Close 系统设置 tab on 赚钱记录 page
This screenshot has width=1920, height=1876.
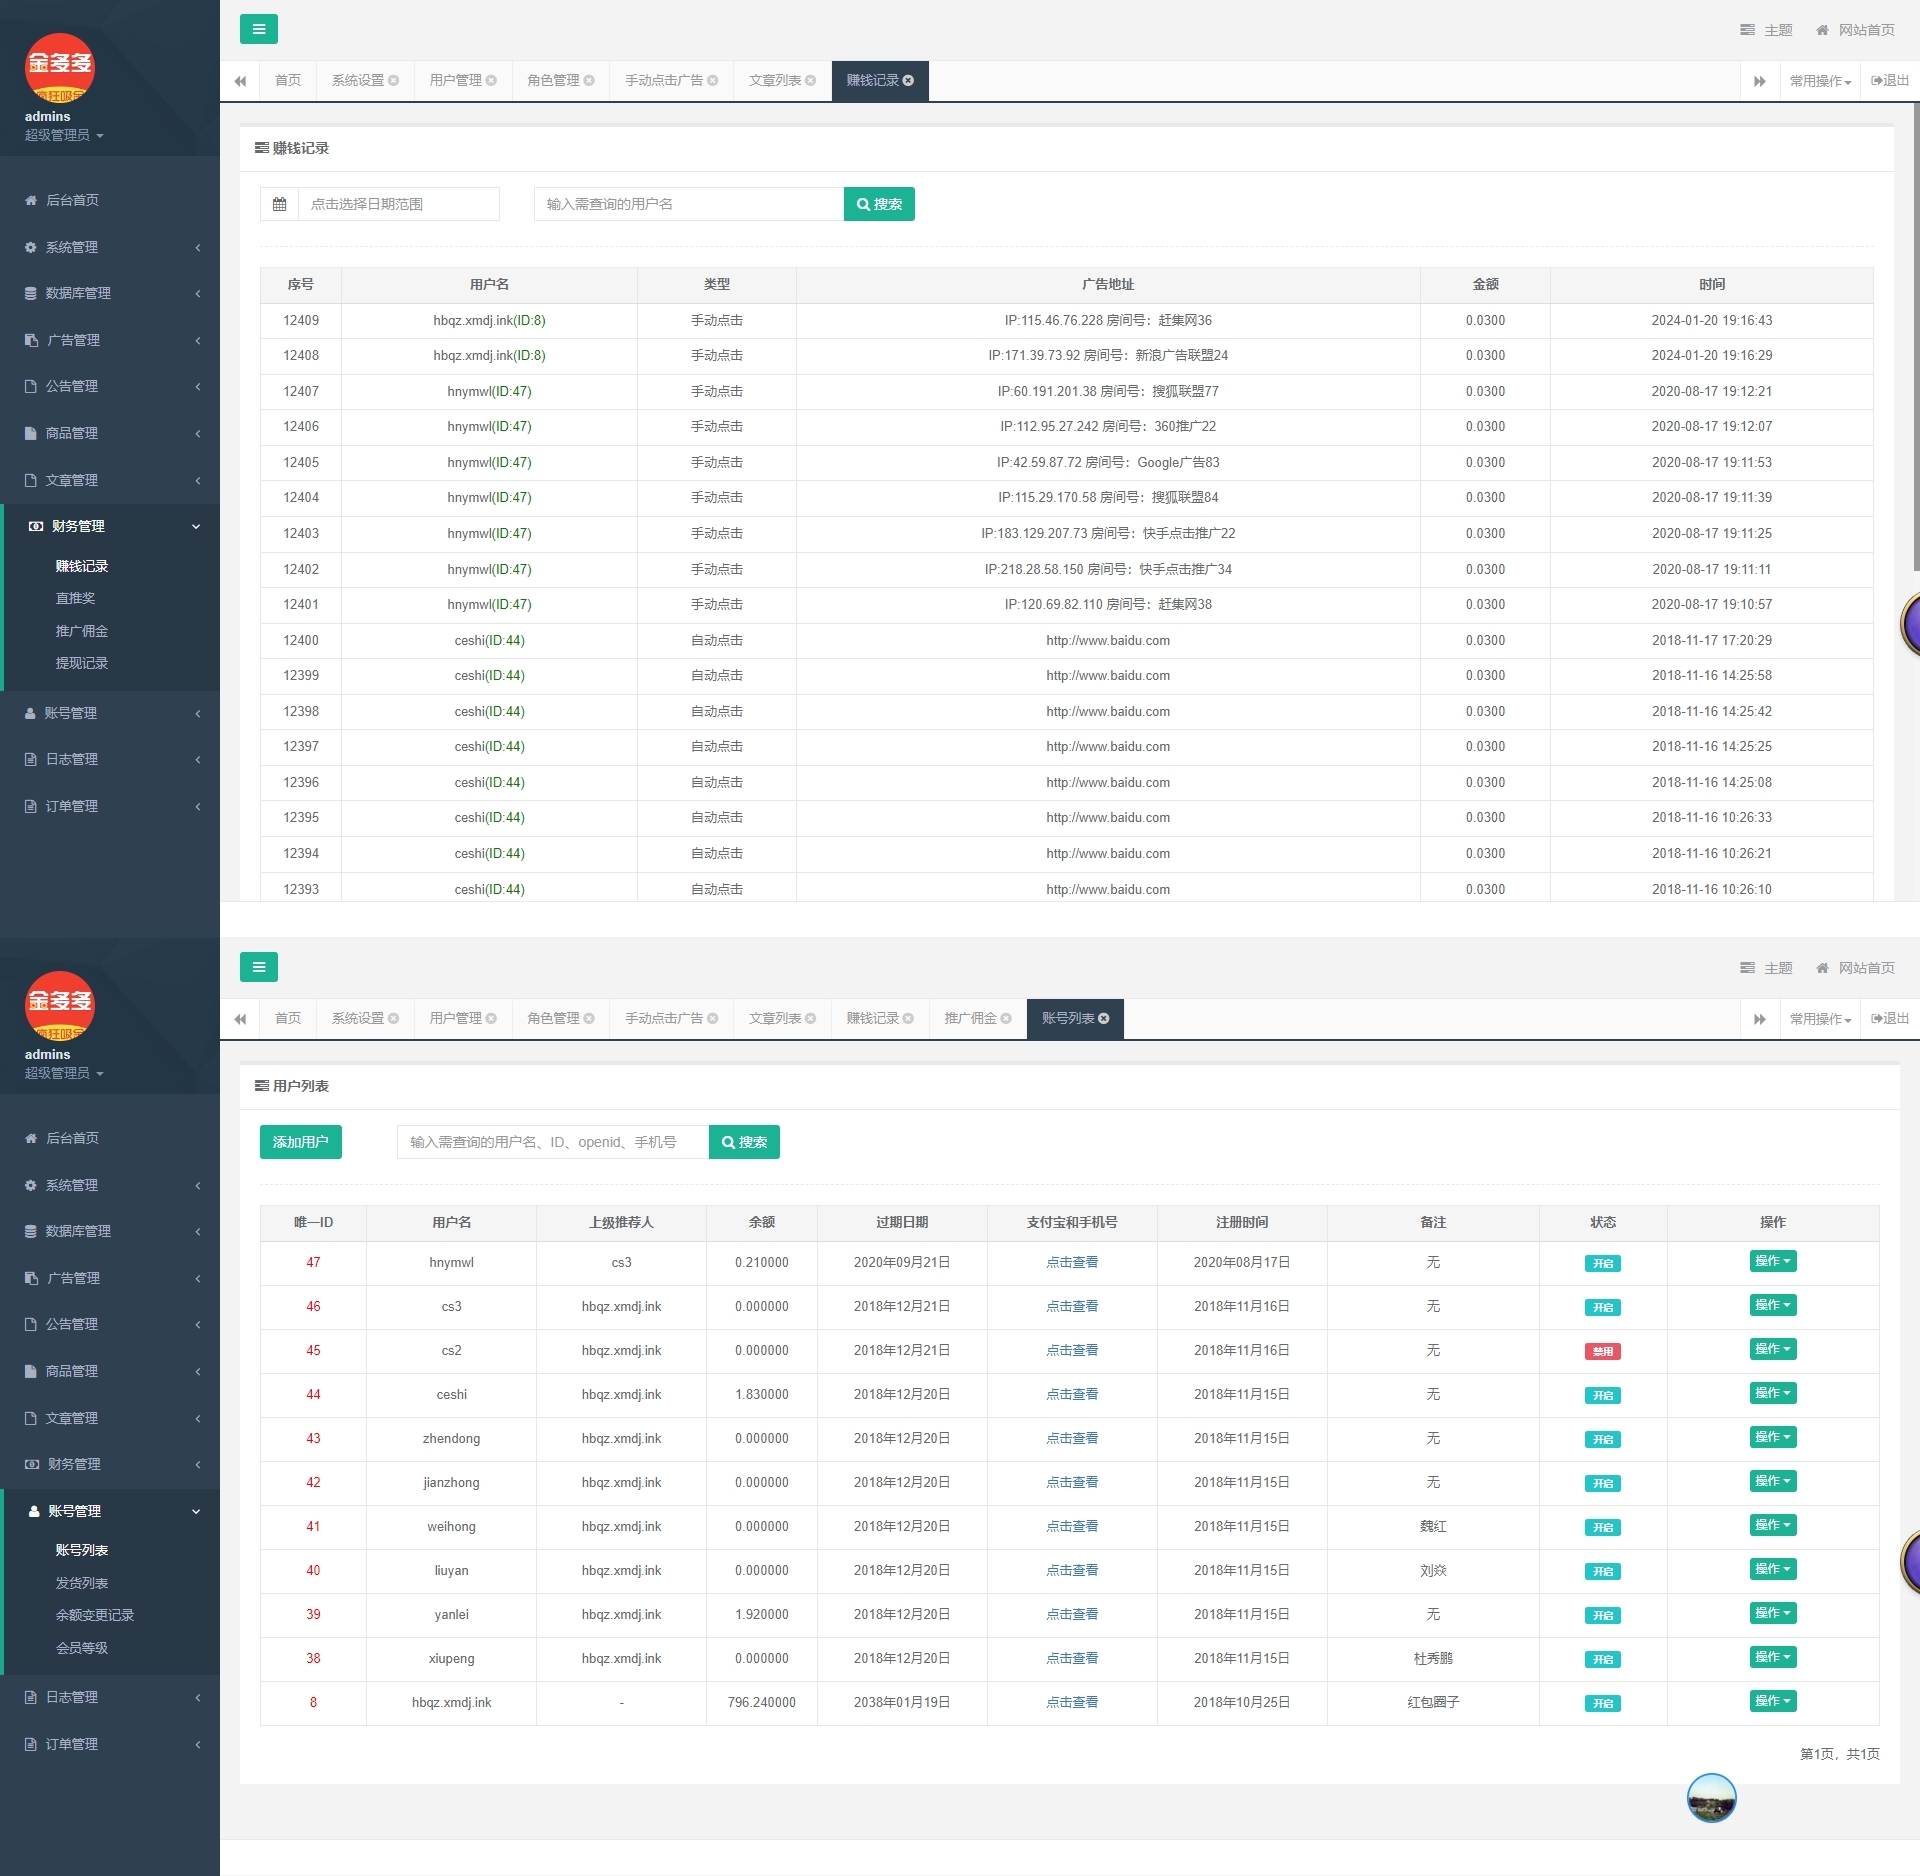[393, 80]
